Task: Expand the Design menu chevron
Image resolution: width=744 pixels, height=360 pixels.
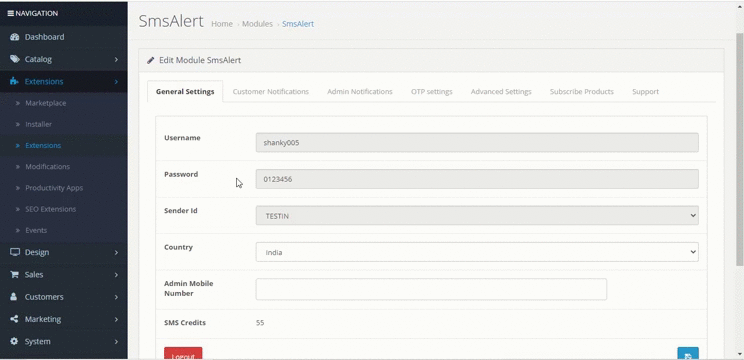Action: 116,253
